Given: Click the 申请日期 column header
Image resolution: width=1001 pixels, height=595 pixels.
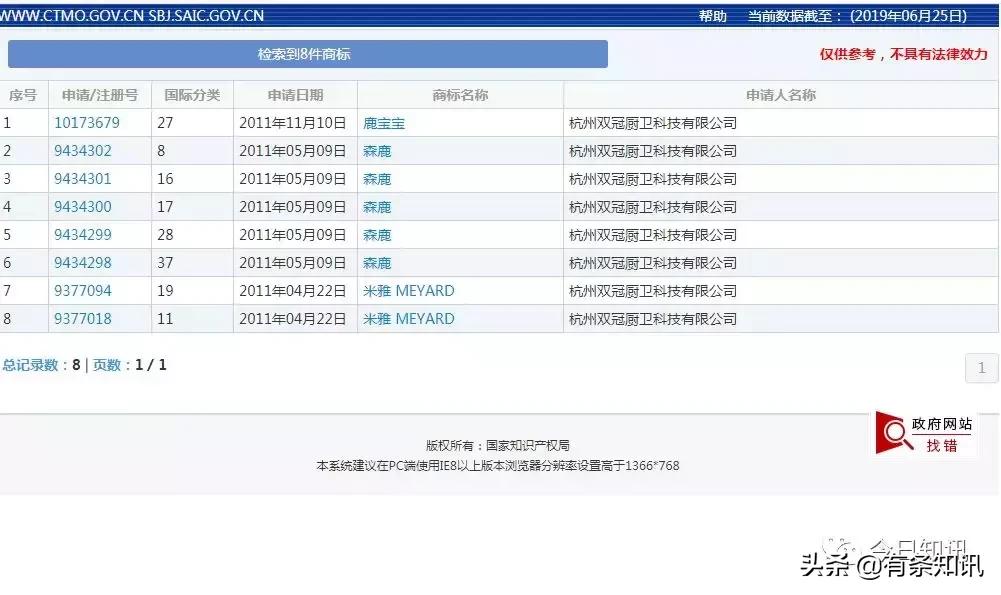Looking at the screenshot, I should click(x=293, y=94).
